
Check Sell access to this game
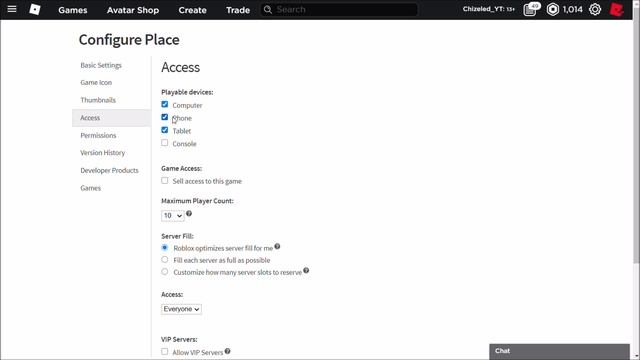point(164,180)
